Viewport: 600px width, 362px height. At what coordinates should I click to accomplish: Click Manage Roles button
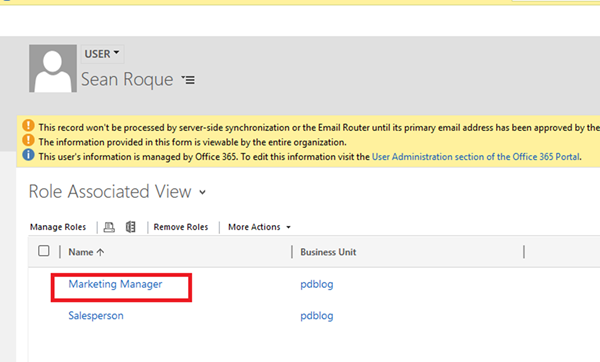point(58,227)
